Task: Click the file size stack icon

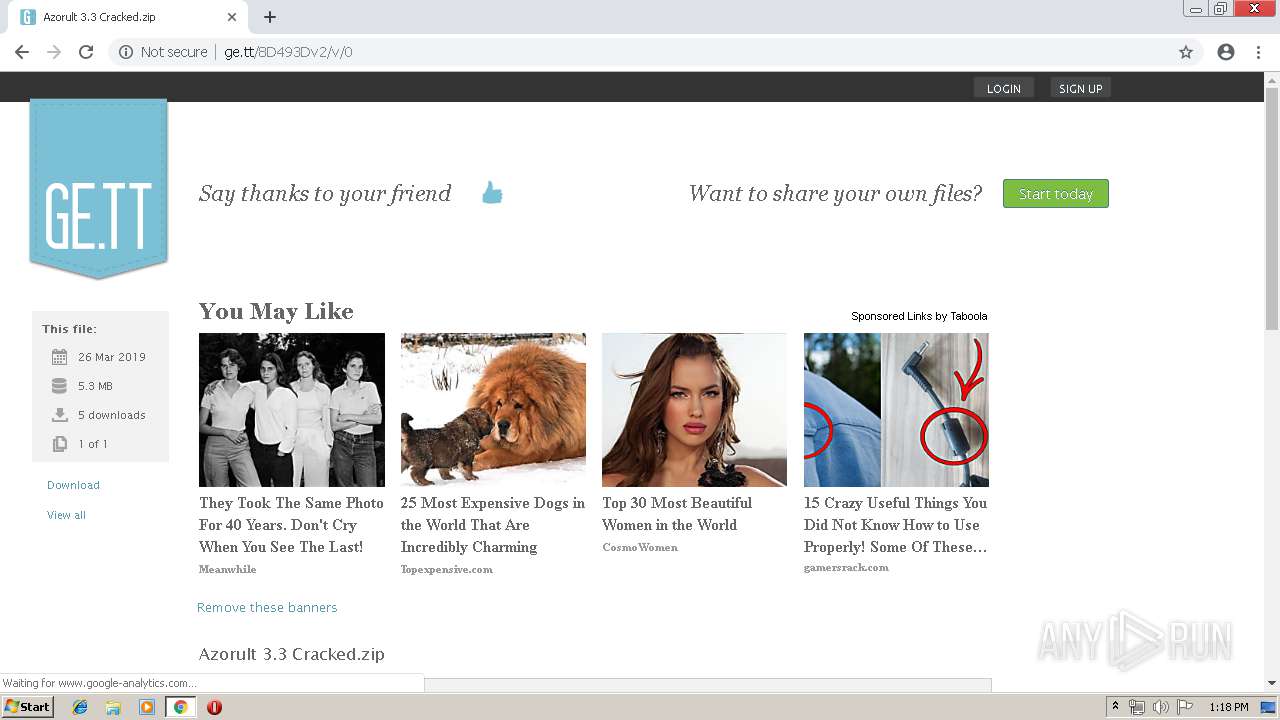Action: pos(59,386)
